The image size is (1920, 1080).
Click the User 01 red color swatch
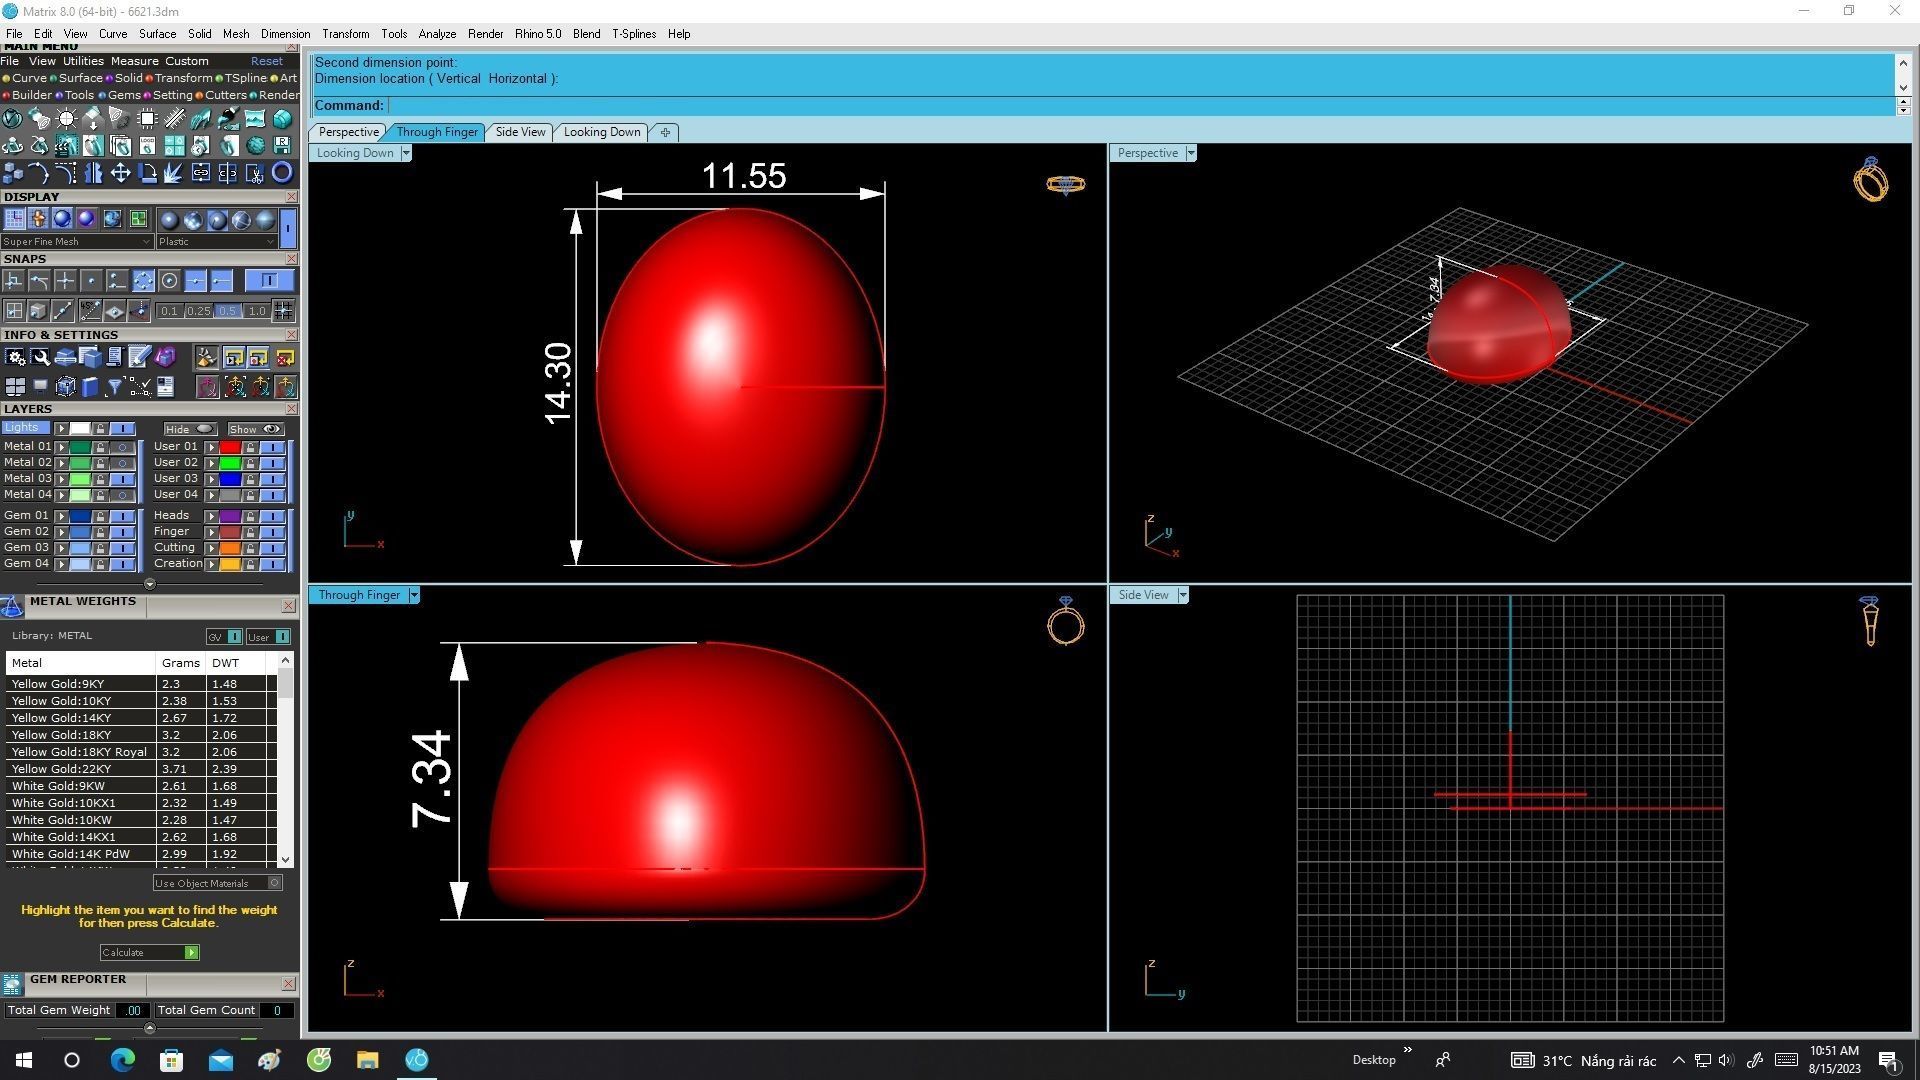(230, 447)
